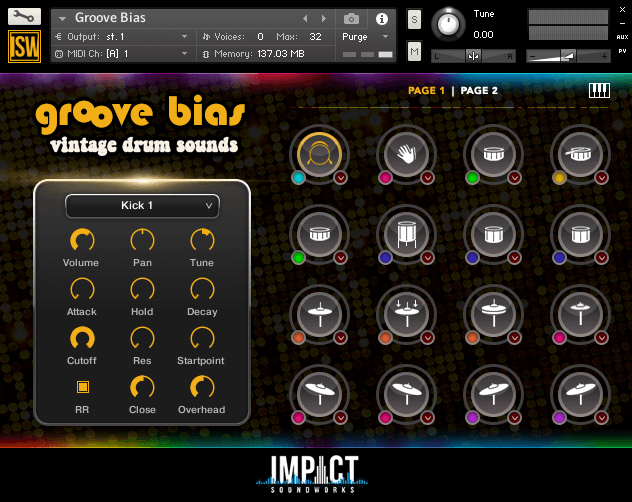632x502 pixels.
Task: Expand the red chevron on clap pad
Action: point(428,178)
